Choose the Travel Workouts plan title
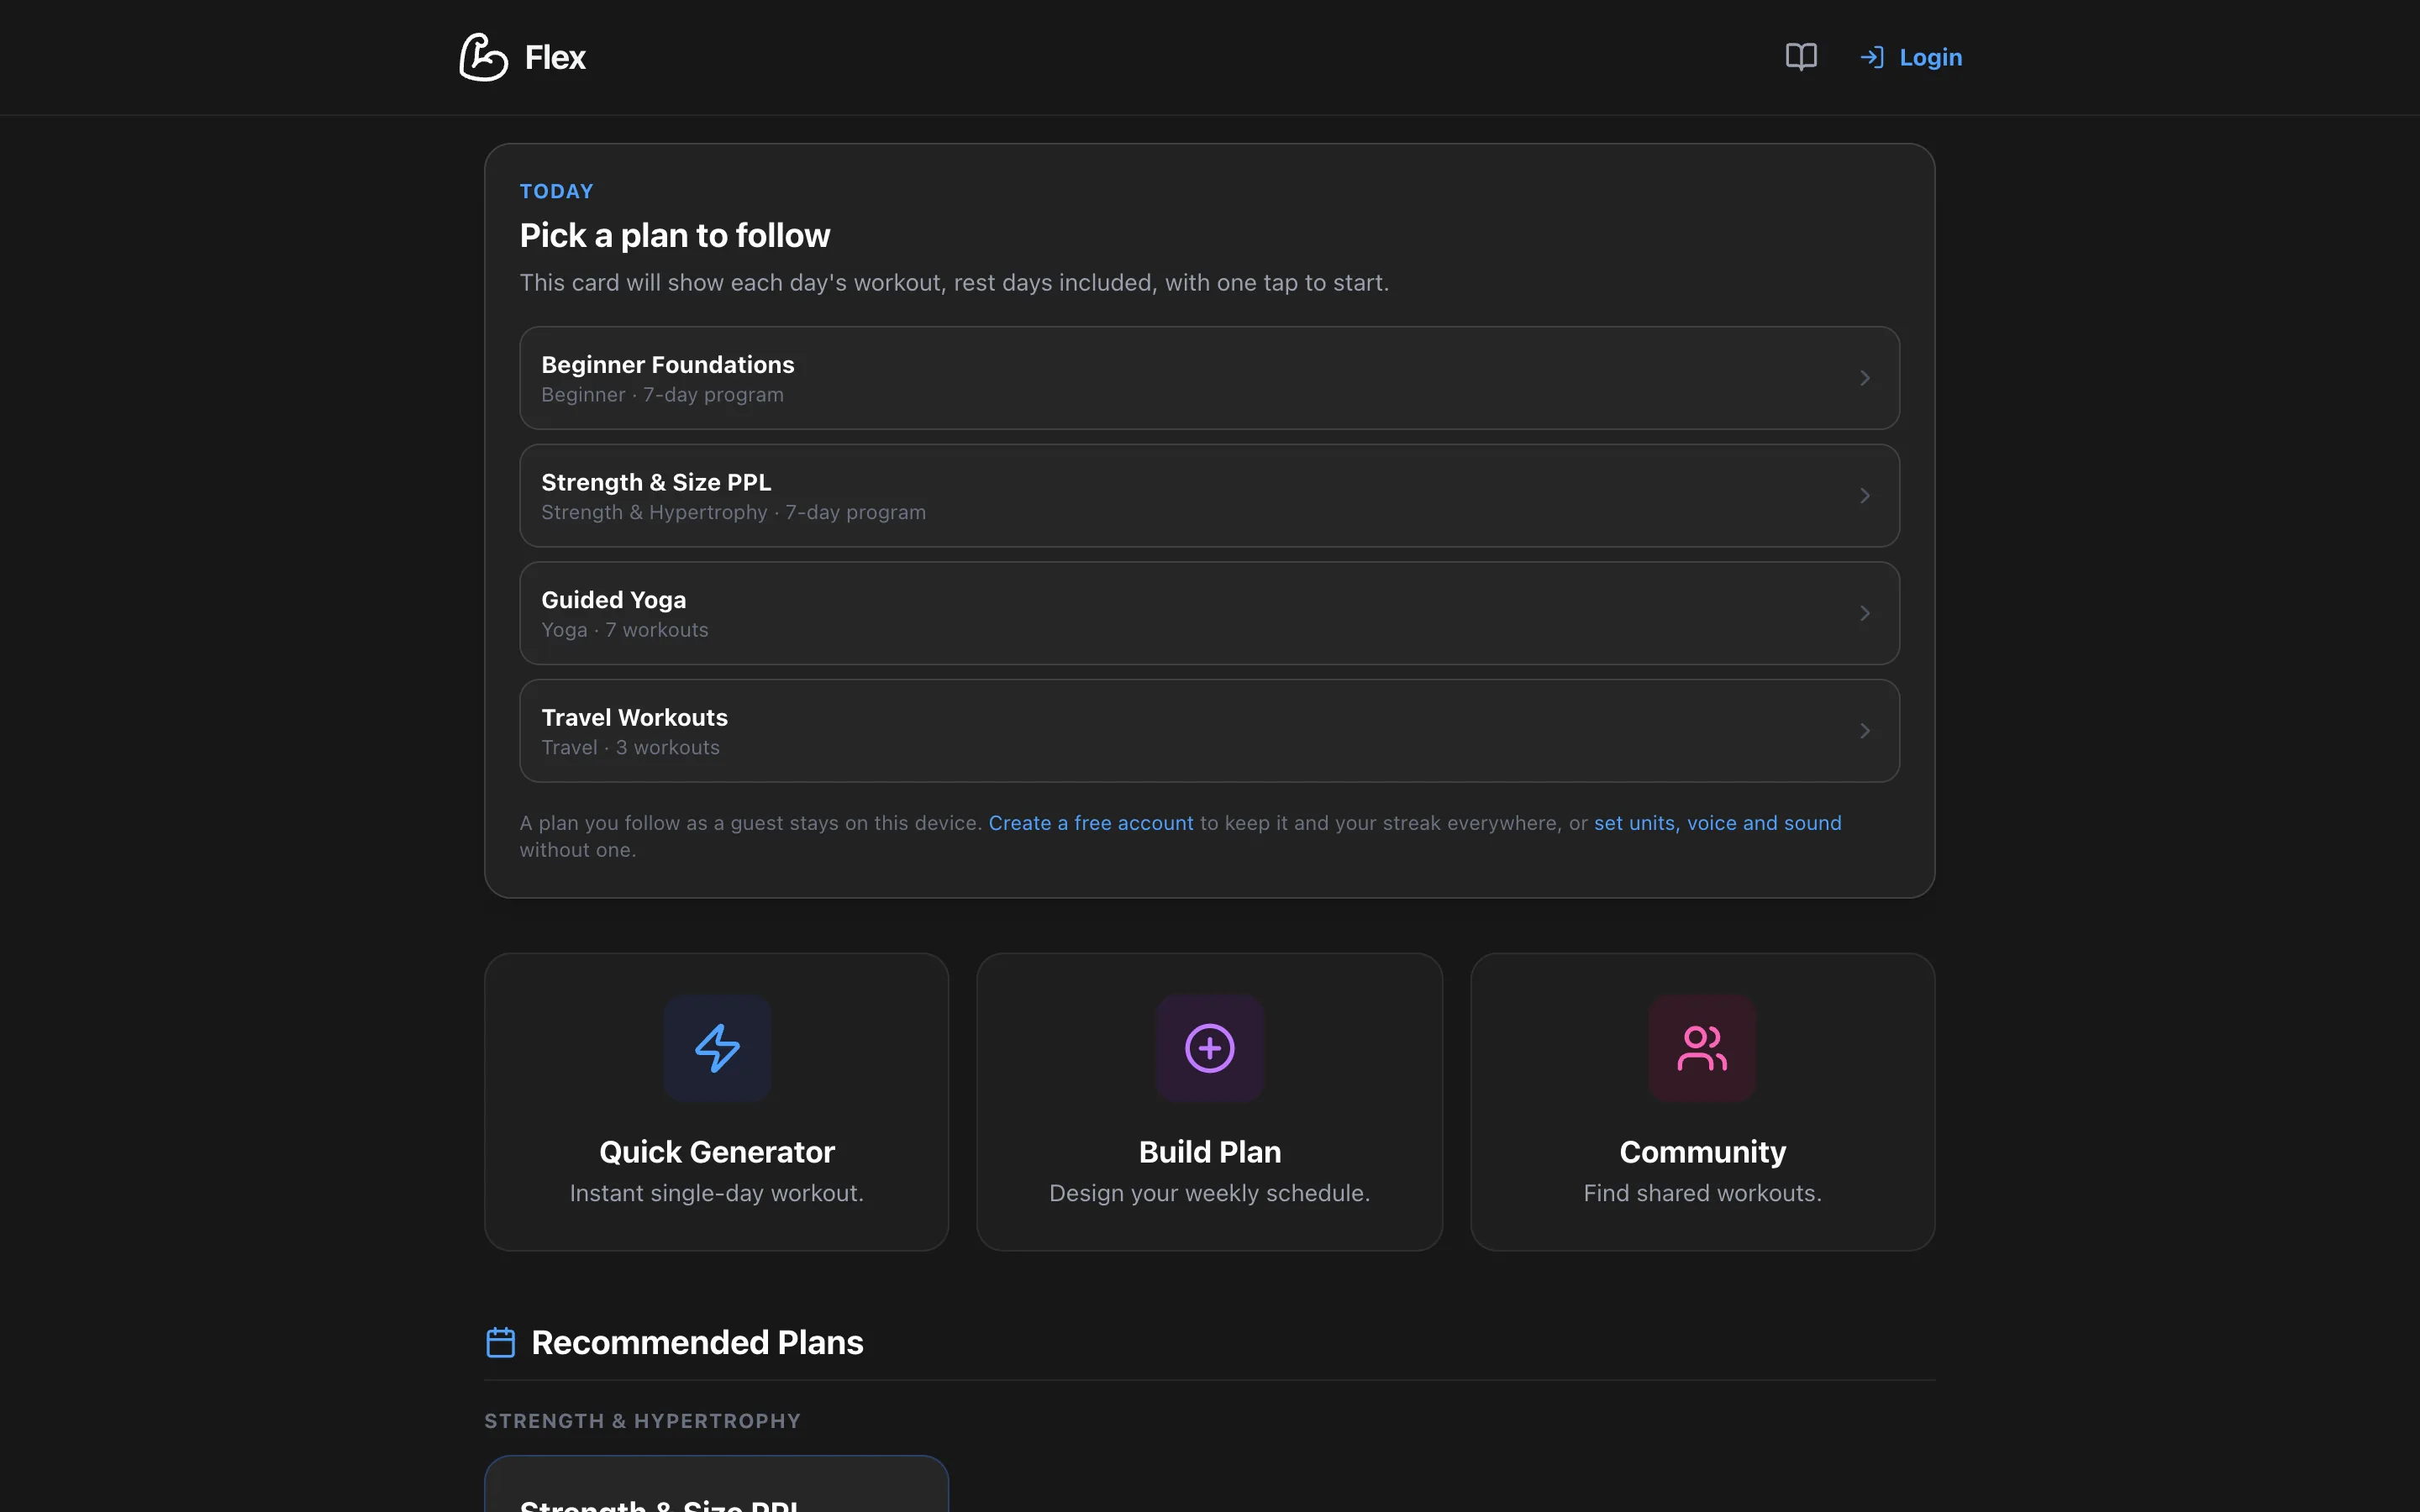Viewport: 2420px width, 1512px height. point(635,717)
